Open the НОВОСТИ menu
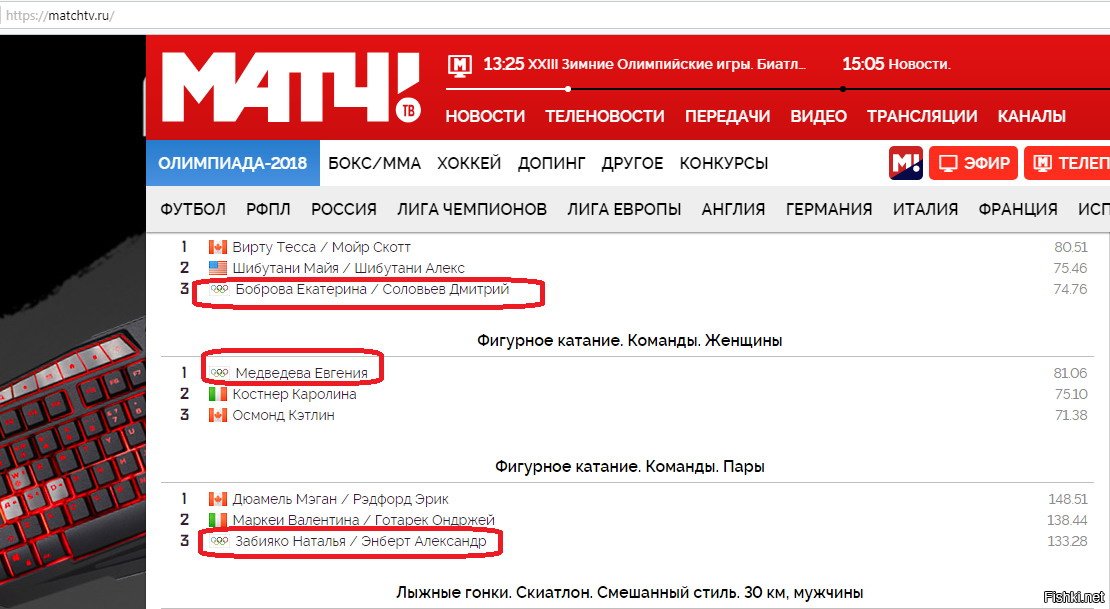Viewport: 1110px width, 609px height. click(485, 116)
